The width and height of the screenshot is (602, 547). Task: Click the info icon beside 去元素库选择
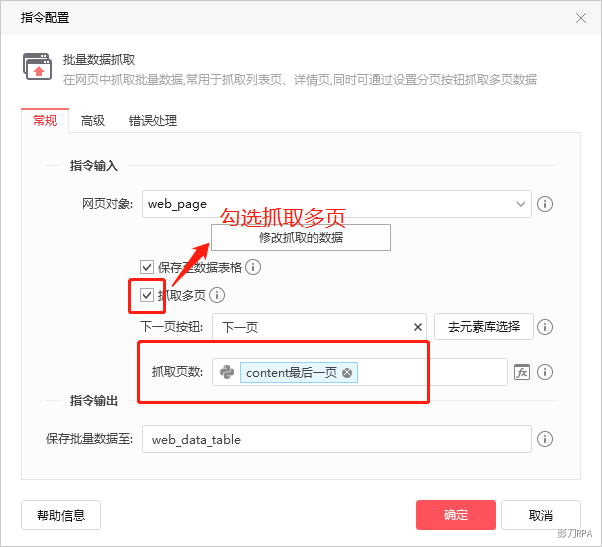click(545, 327)
